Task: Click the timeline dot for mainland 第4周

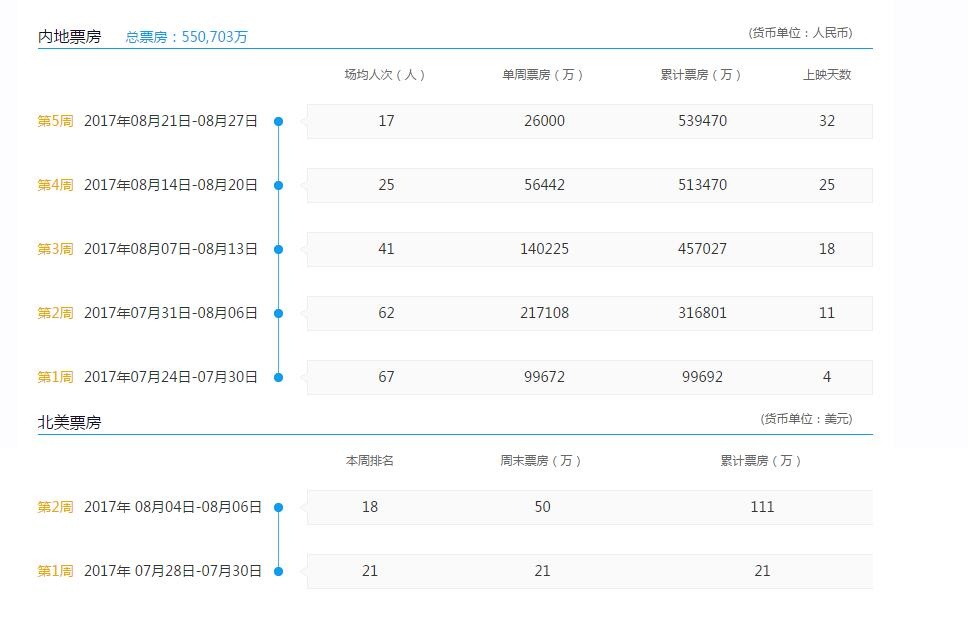Action: click(279, 186)
